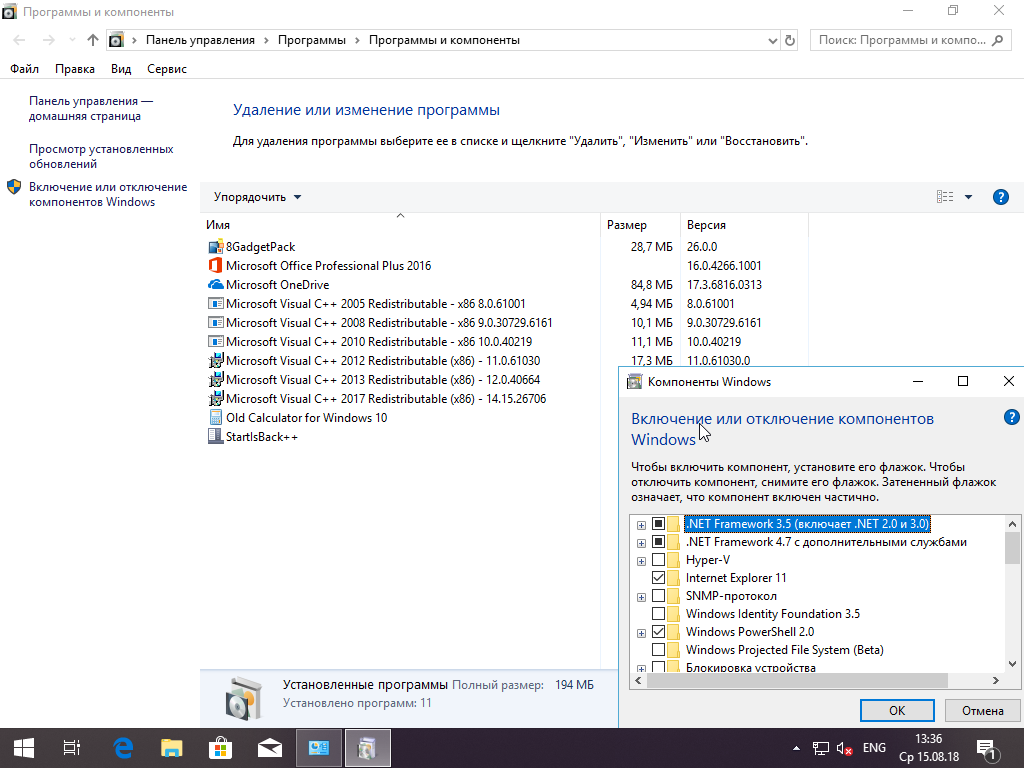The image size is (1024, 768).
Task: Open Microsoft Store from taskbar
Action: tap(221, 748)
